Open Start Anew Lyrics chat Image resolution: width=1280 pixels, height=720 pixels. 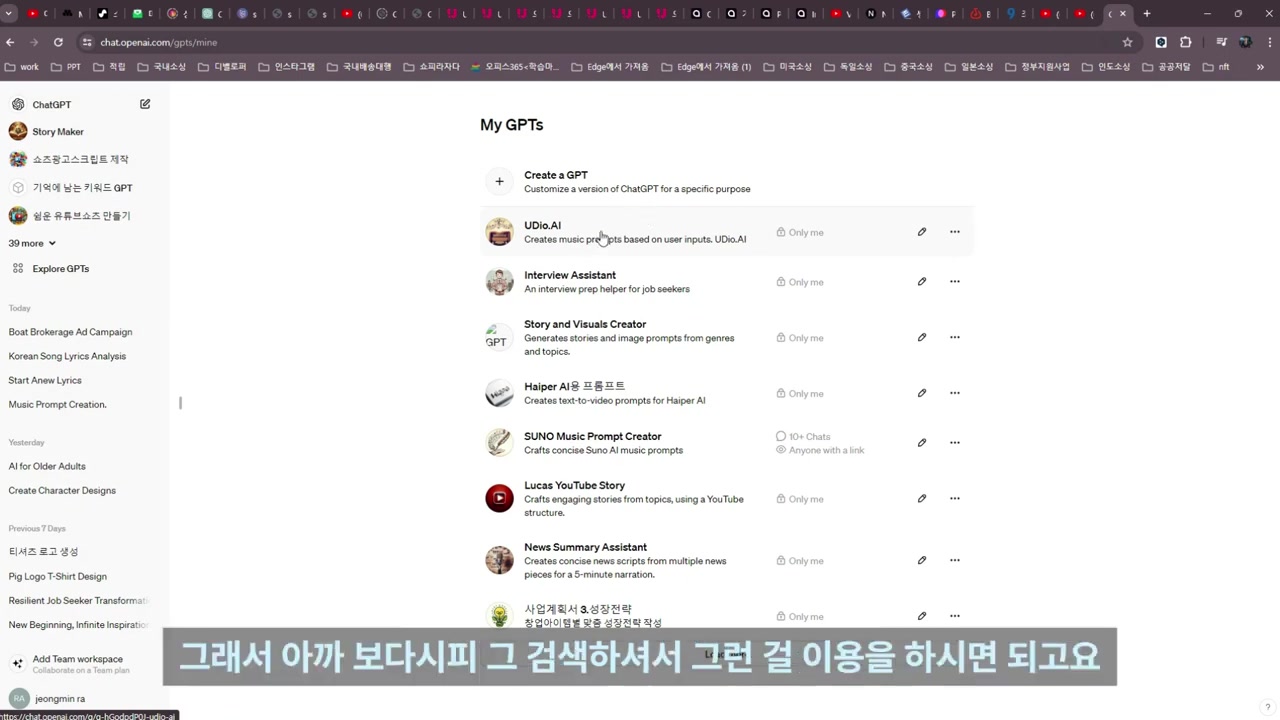[45, 380]
